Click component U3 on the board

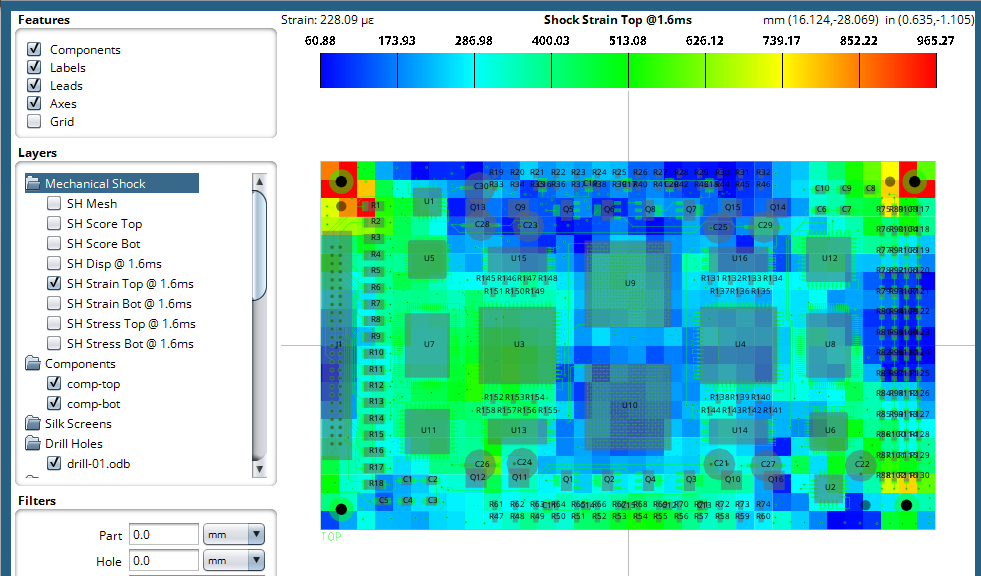pos(519,344)
